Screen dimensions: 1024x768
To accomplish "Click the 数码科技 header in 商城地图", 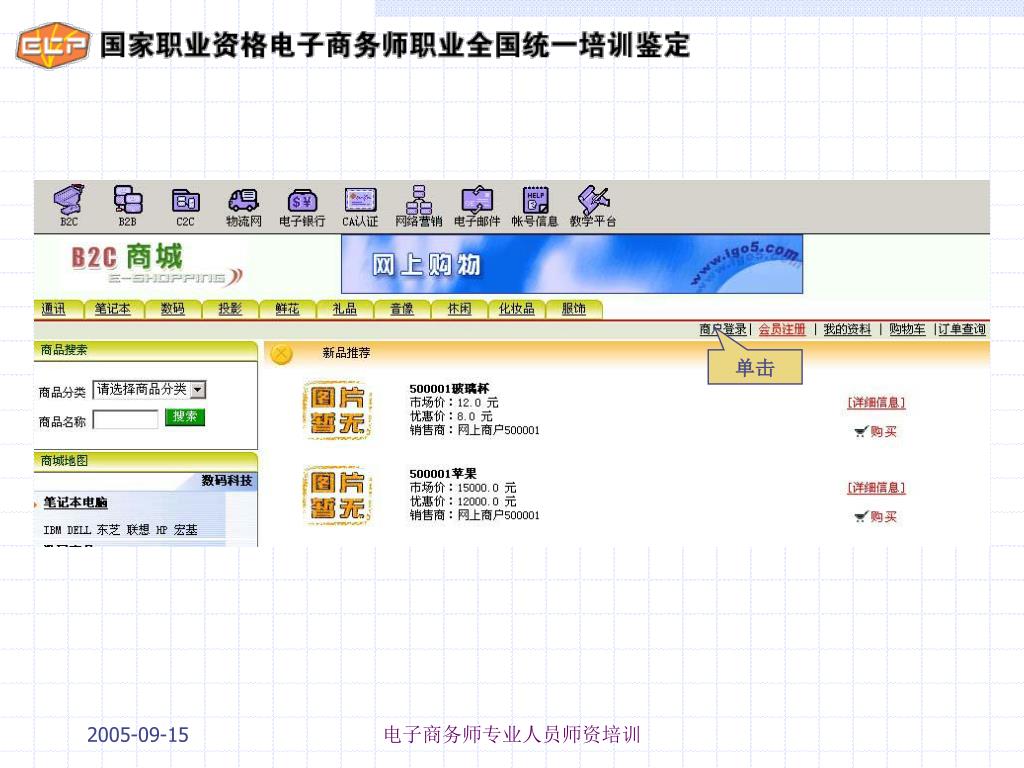I will tap(227, 481).
